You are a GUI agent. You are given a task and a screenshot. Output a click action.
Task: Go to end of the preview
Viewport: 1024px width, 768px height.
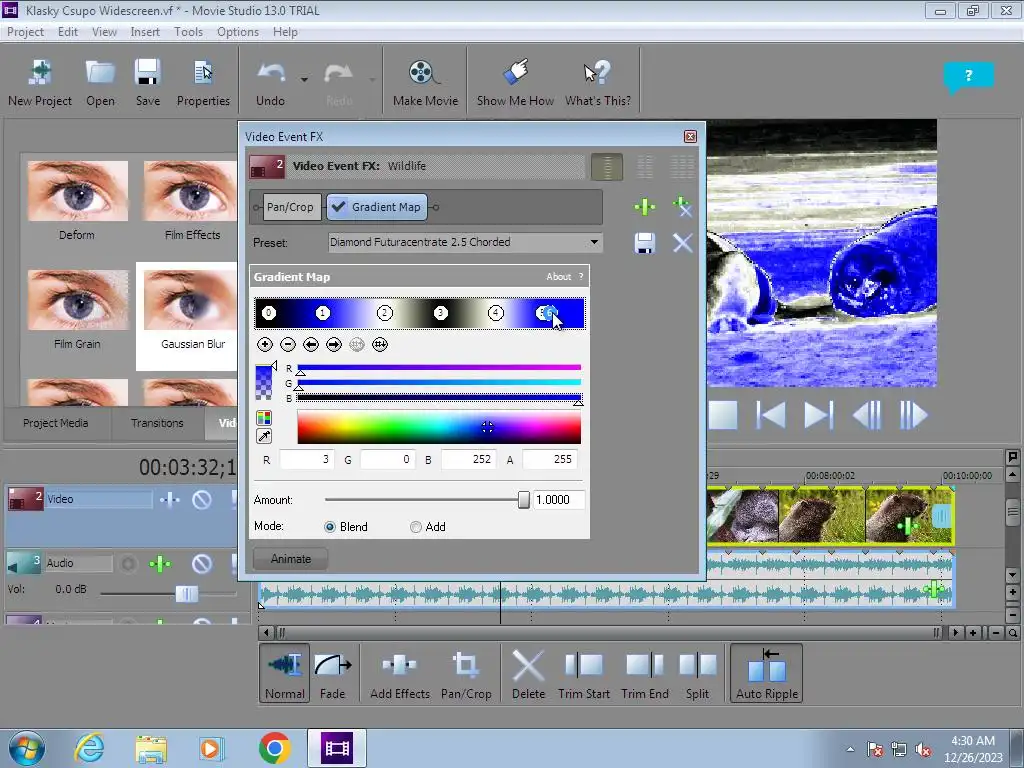click(818, 415)
